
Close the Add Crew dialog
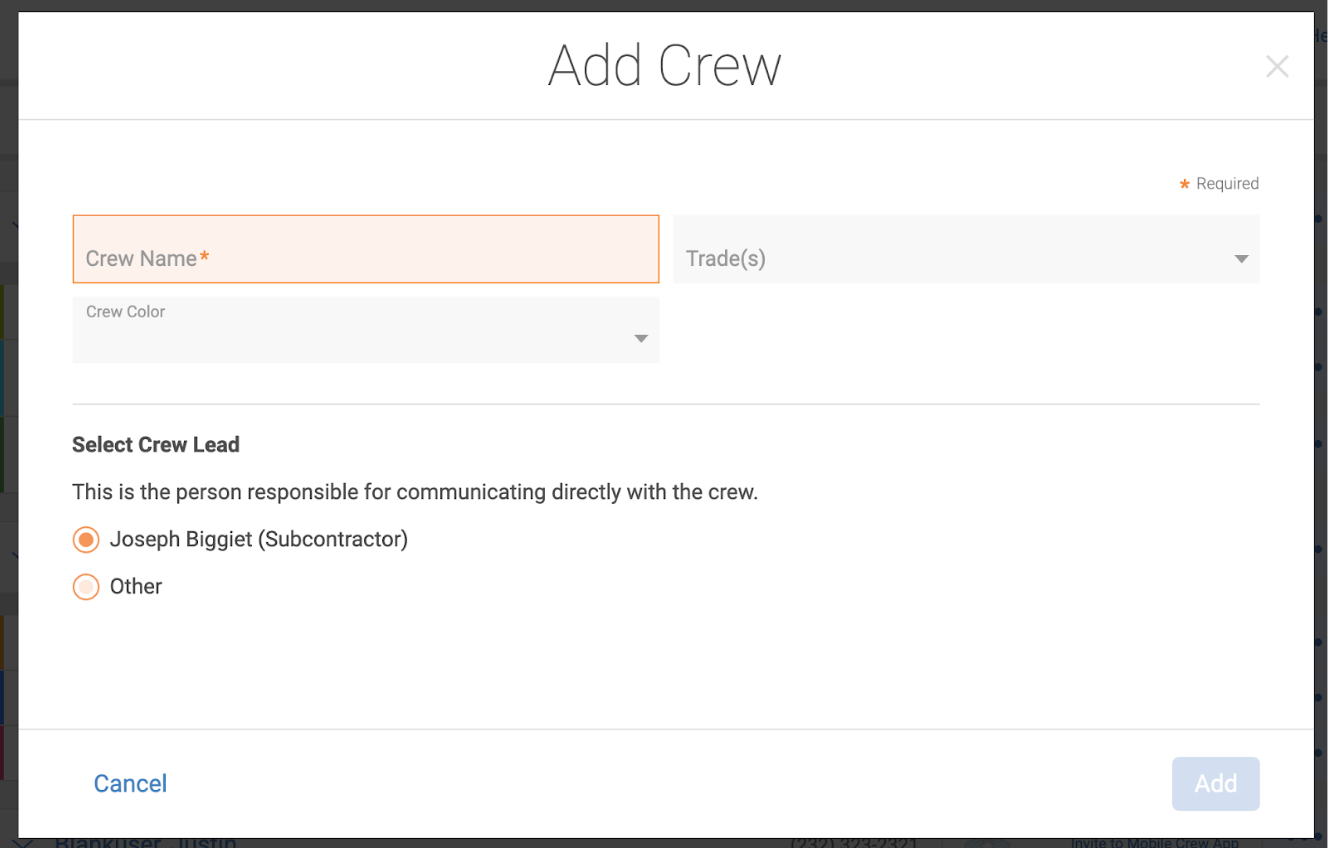click(x=1277, y=67)
